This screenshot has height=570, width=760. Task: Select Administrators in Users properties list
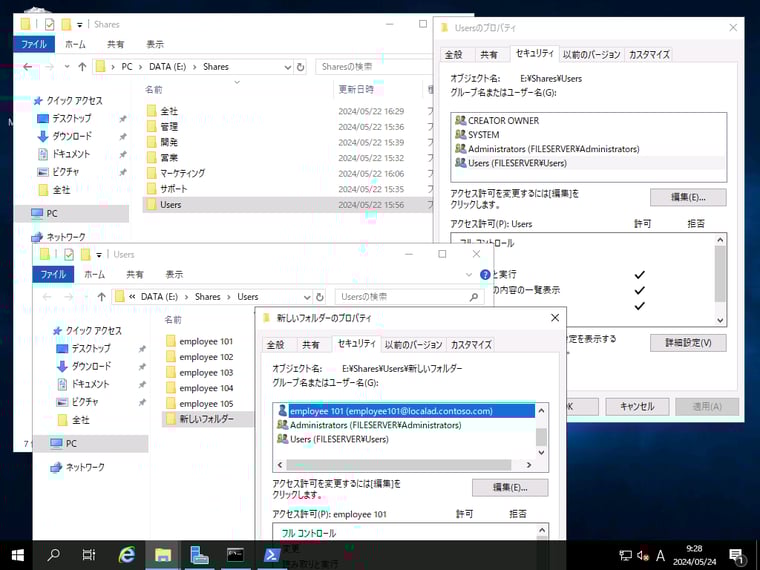[553, 149]
